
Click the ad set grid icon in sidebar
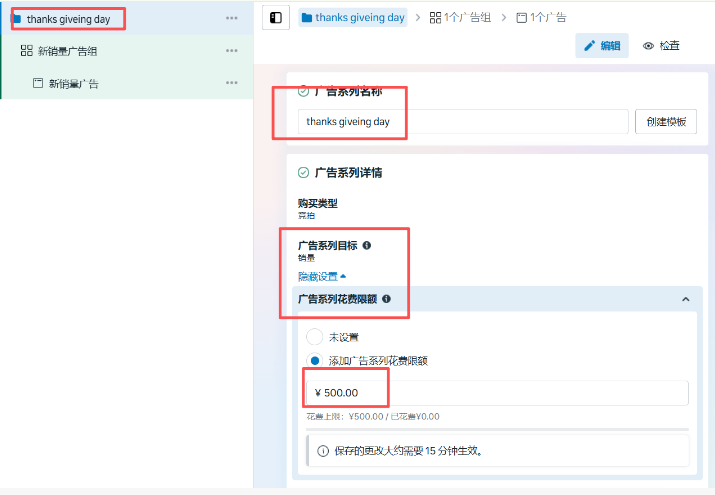tap(26, 51)
